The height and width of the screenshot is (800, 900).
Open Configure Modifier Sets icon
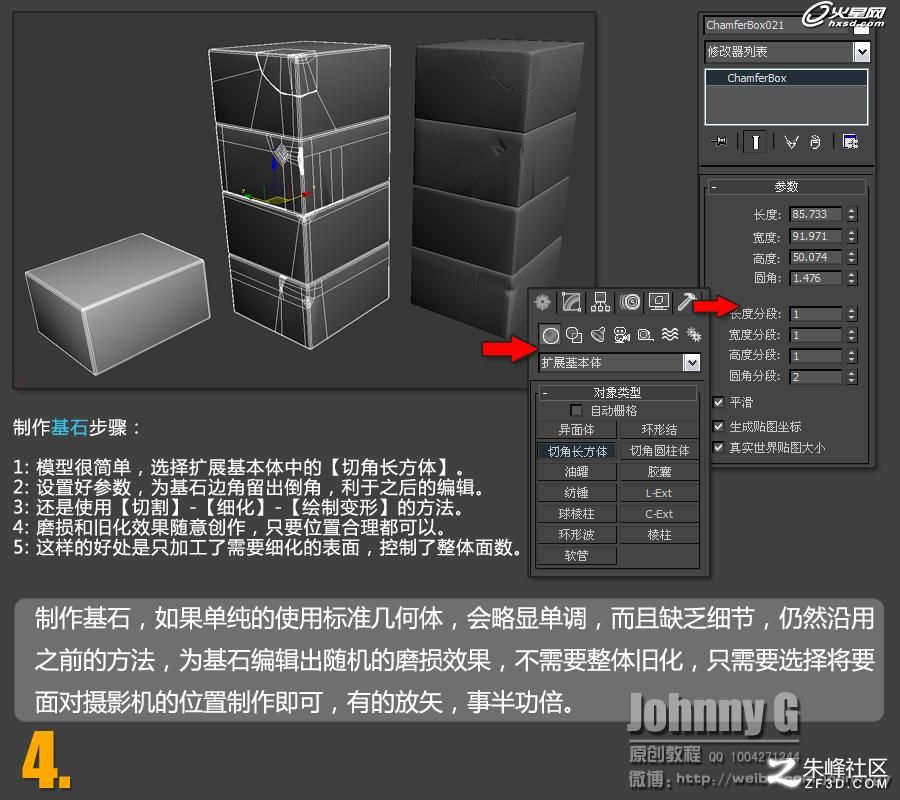850,141
